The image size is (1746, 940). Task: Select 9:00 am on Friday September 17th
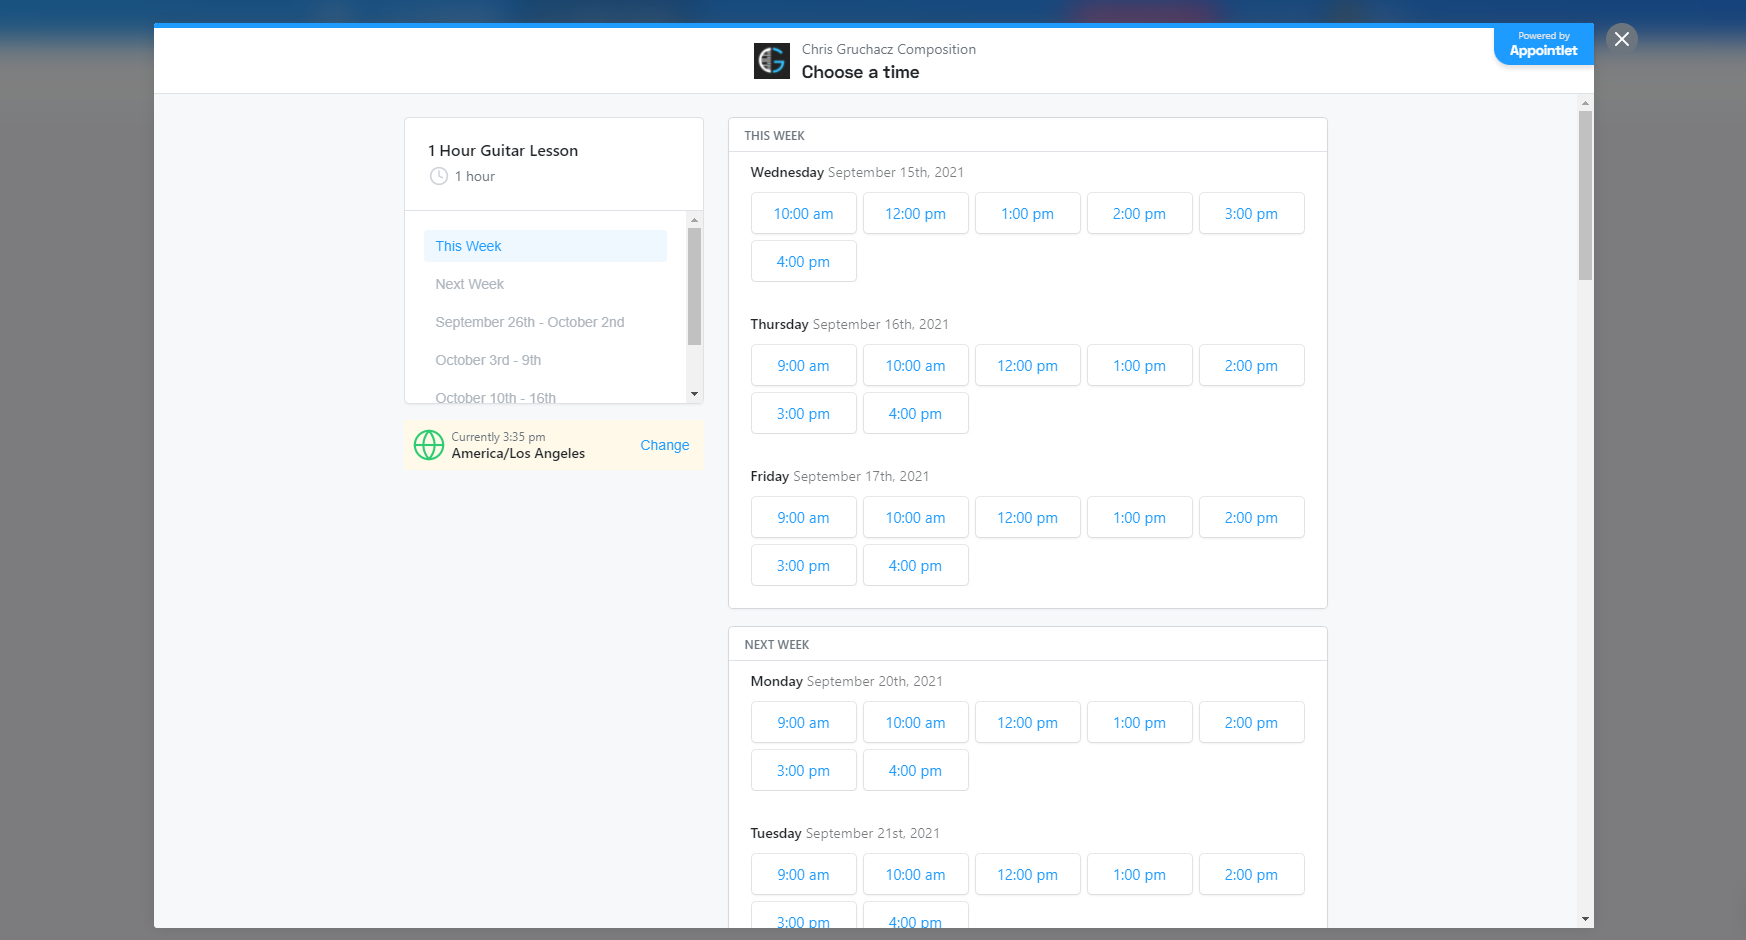pos(803,517)
